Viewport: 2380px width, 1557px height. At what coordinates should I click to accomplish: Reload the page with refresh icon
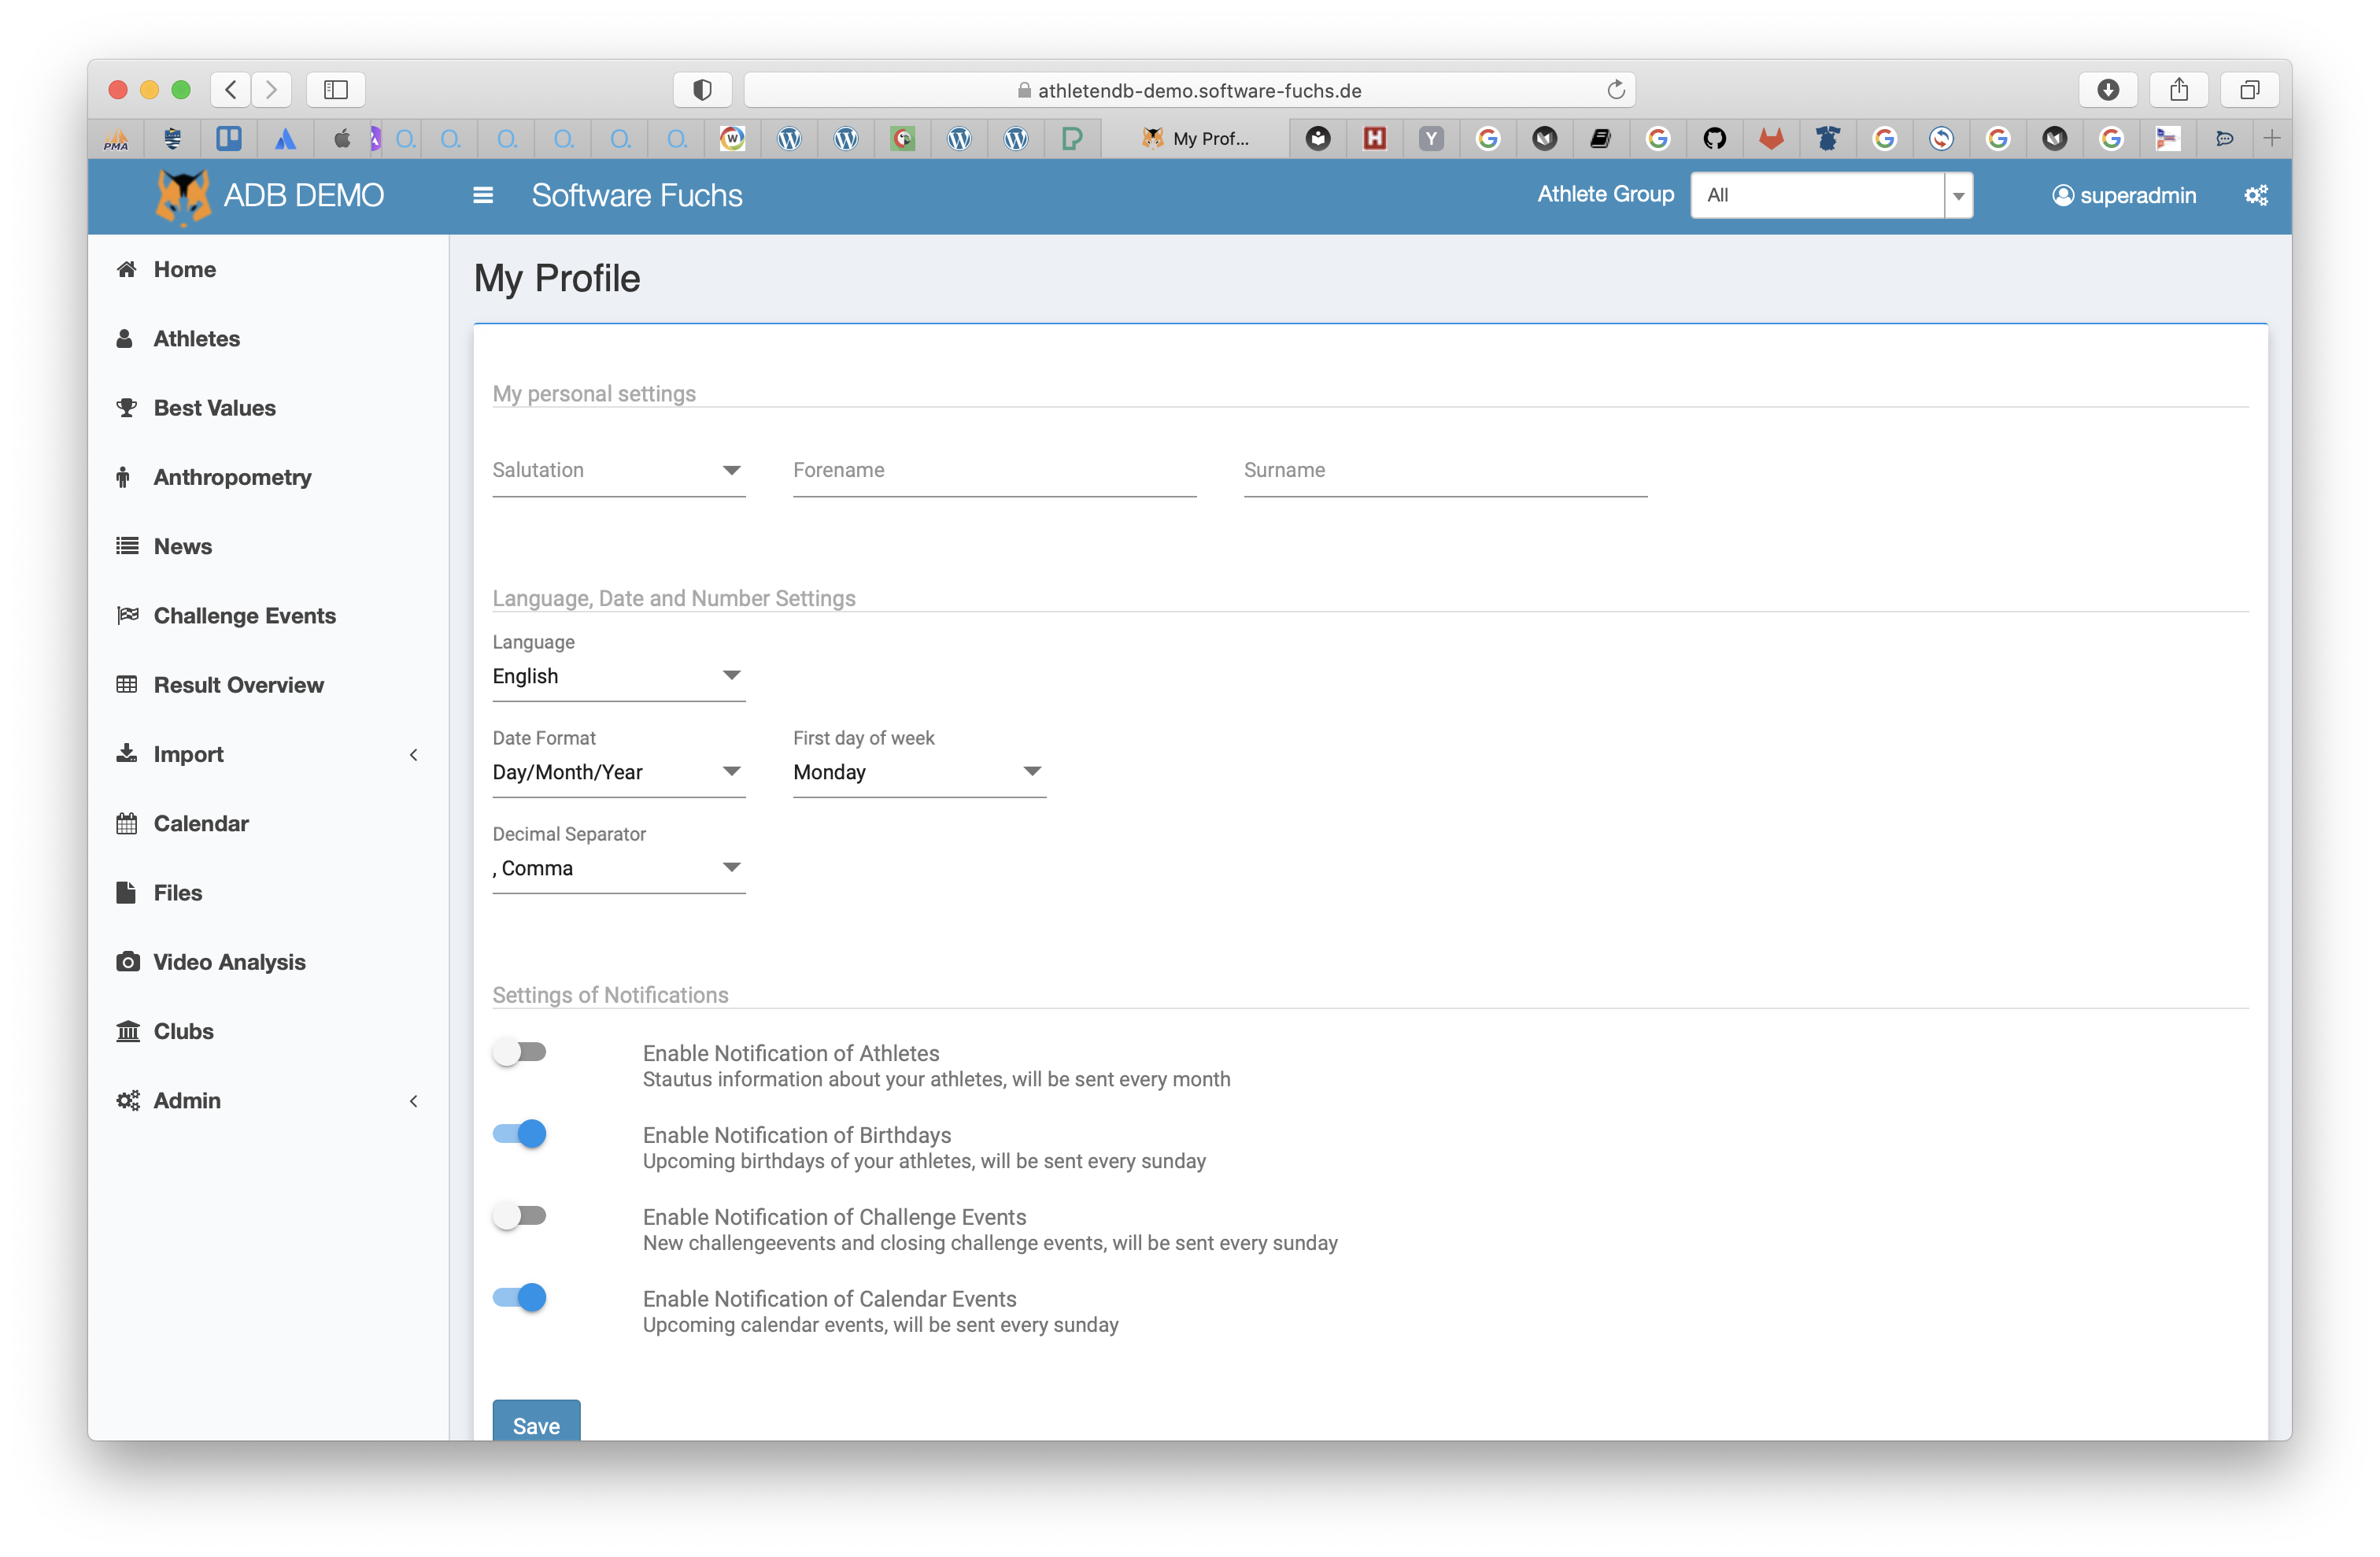pyautogui.click(x=1615, y=90)
